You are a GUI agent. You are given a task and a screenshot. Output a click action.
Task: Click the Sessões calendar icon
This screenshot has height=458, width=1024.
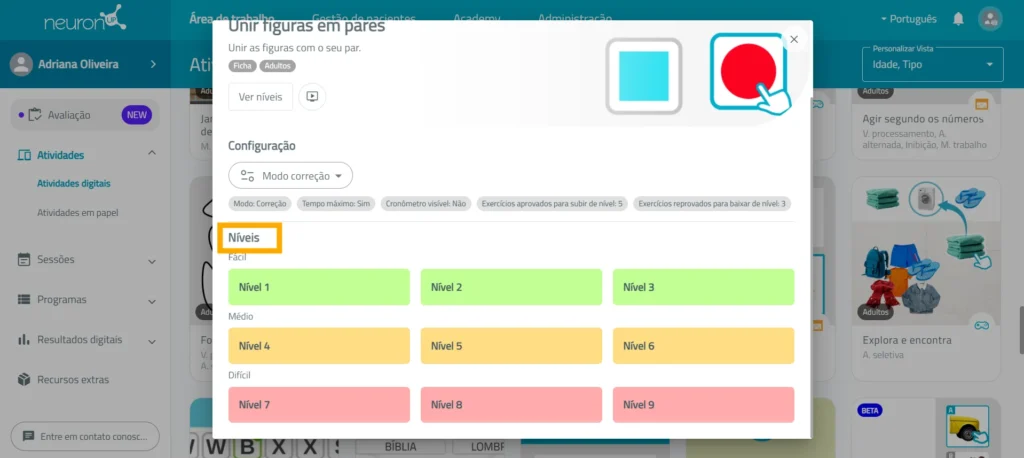(x=24, y=259)
